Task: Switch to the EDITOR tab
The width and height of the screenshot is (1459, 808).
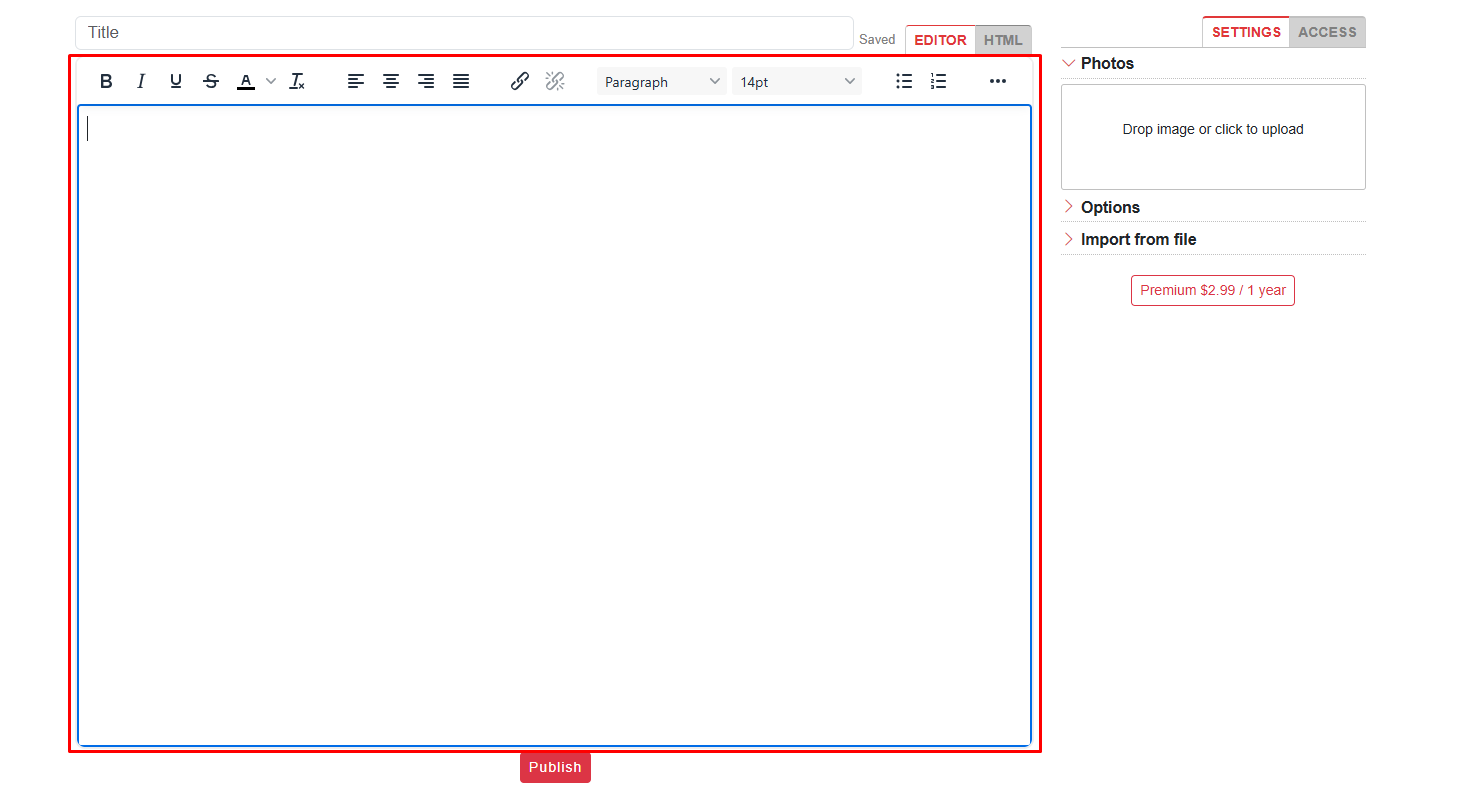Action: click(940, 40)
